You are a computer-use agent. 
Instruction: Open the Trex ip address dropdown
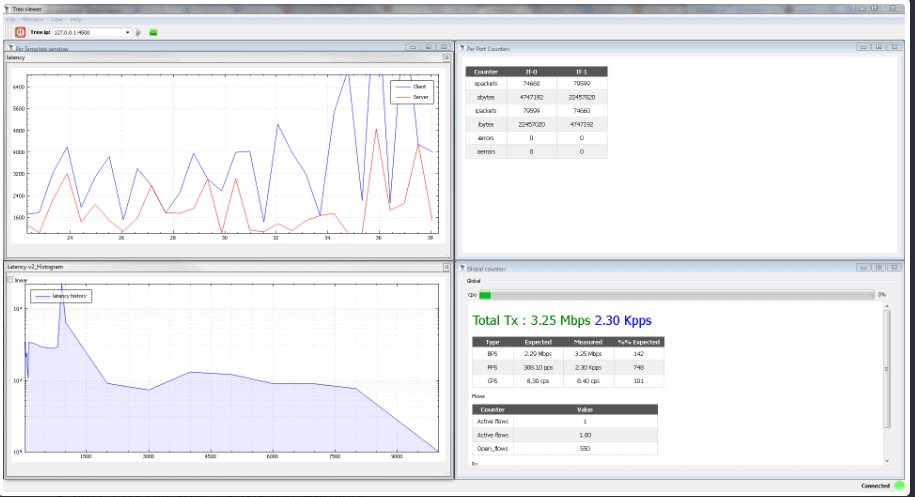click(128, 33)
